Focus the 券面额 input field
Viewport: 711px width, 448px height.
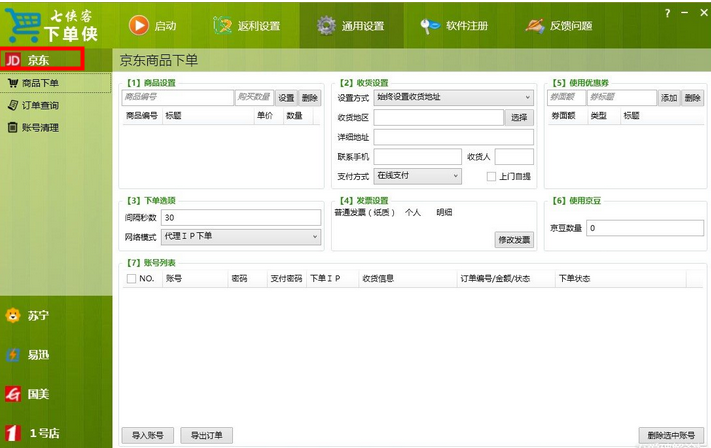(566, 97)
